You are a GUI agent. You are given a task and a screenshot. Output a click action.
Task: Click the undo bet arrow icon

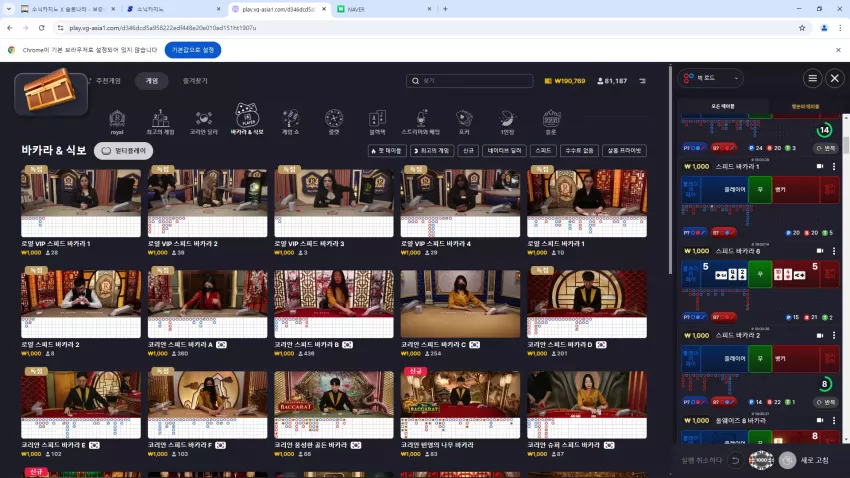pyautogui.click(x=735, y=460)
